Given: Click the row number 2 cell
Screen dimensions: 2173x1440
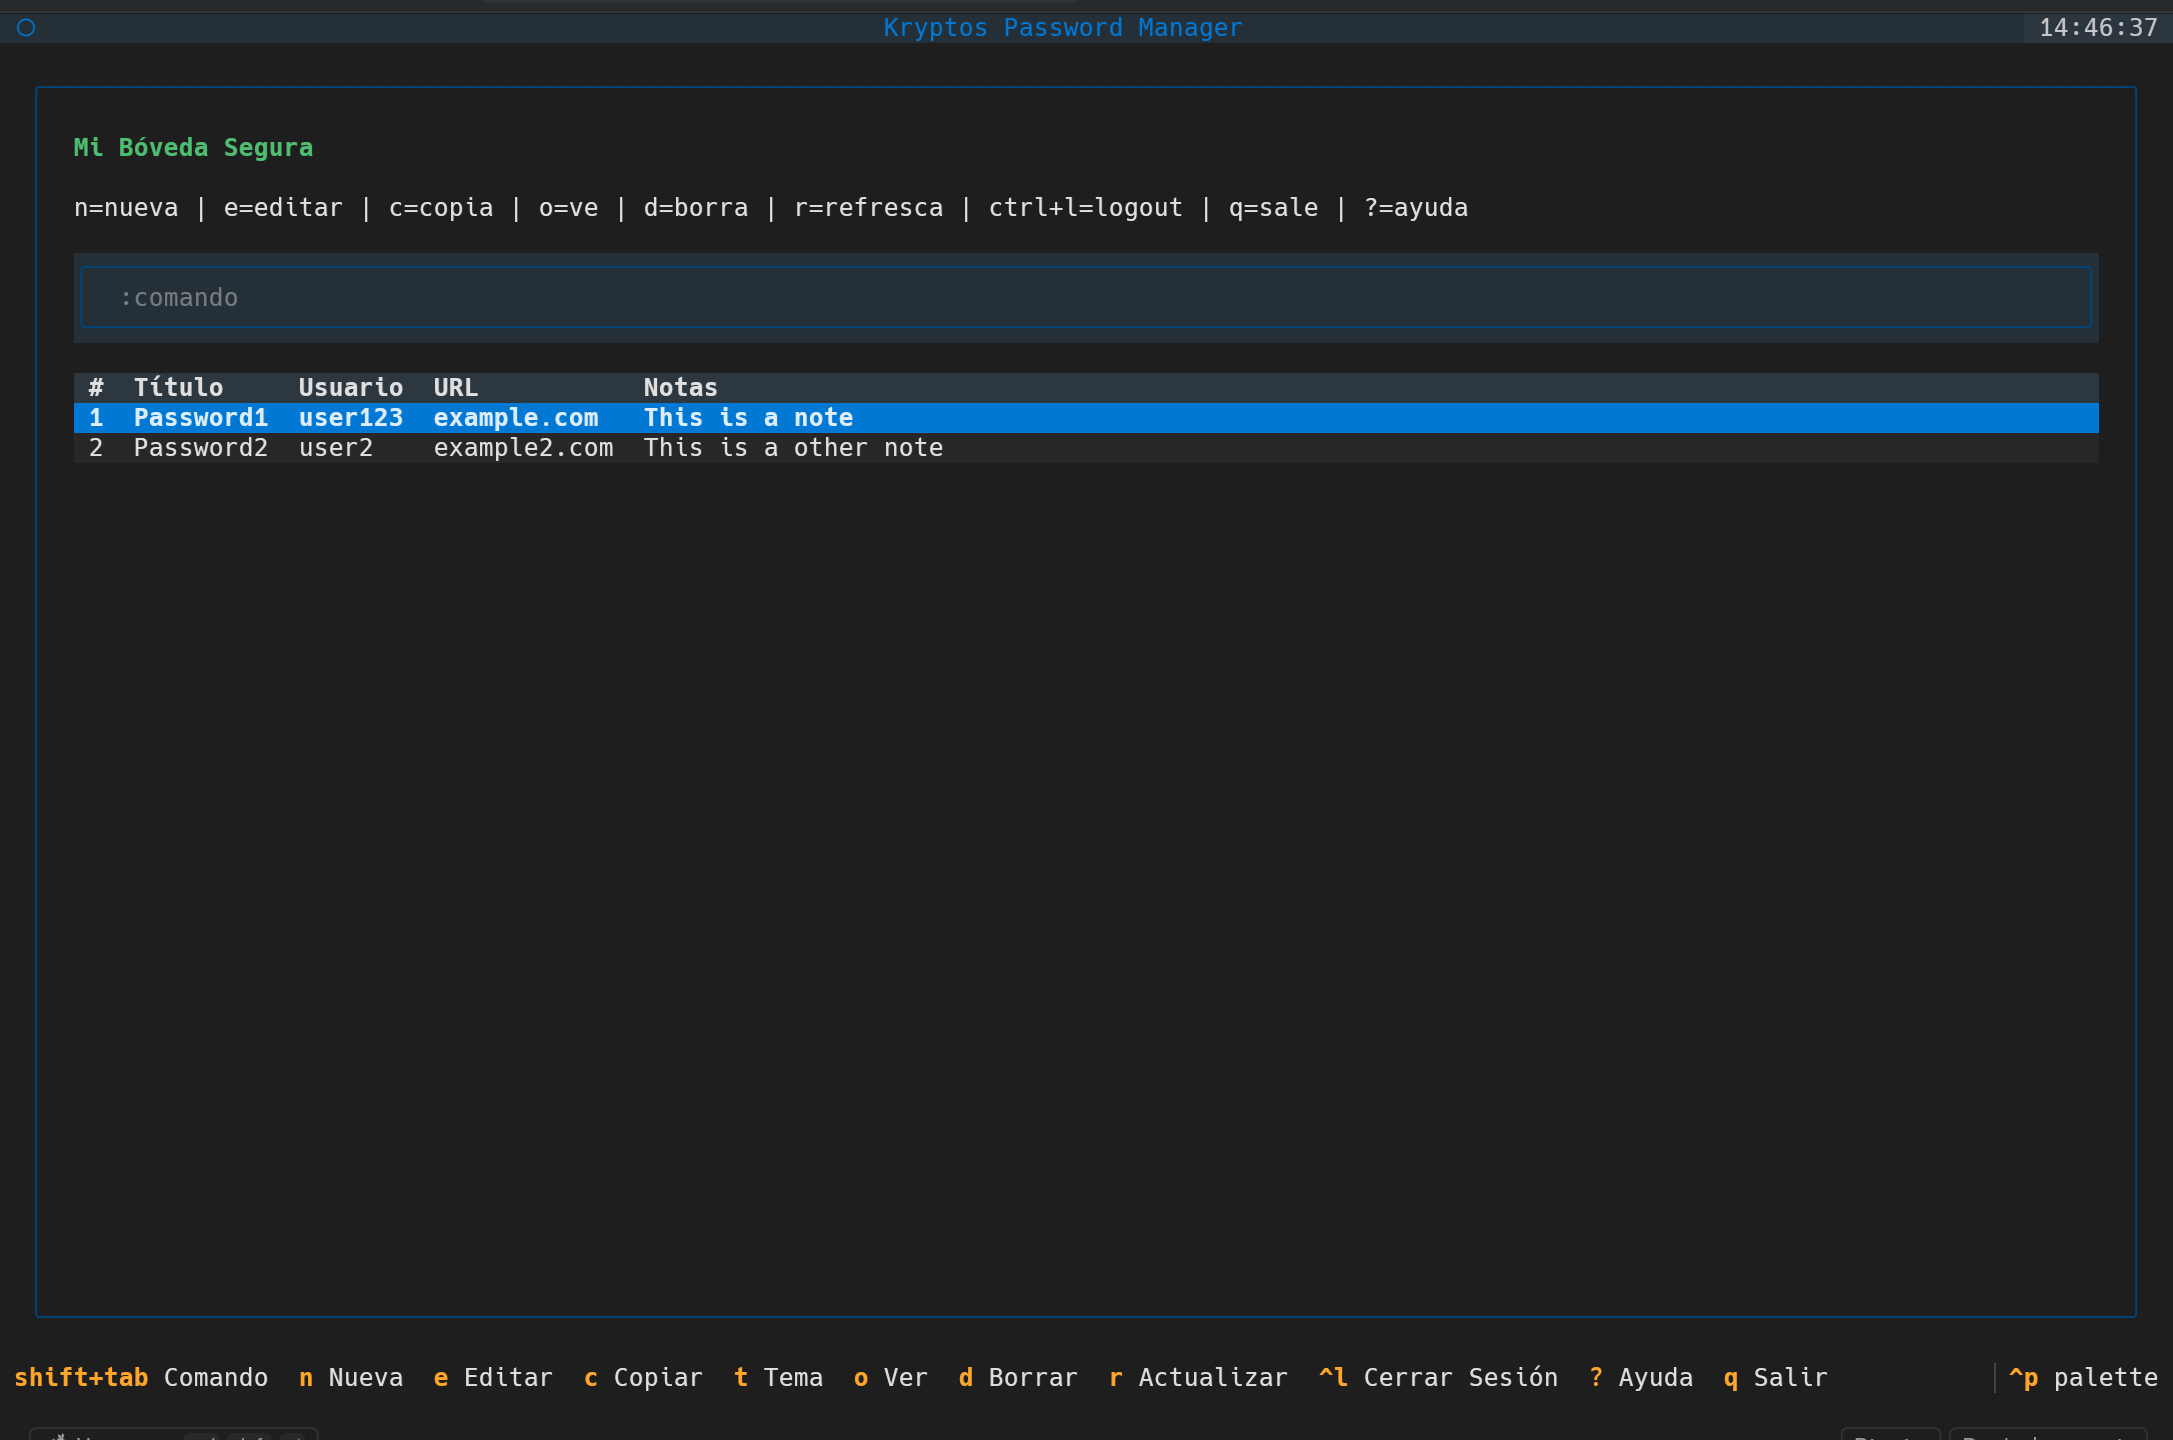Looking at the screenshot, I should (x=96, y=448).
